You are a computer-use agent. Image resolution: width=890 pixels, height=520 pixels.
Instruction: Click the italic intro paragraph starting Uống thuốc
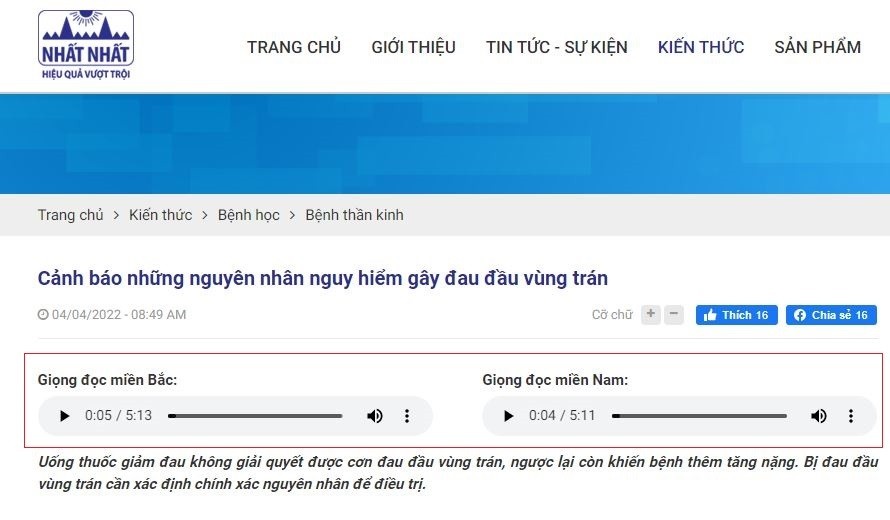(458, 473)
